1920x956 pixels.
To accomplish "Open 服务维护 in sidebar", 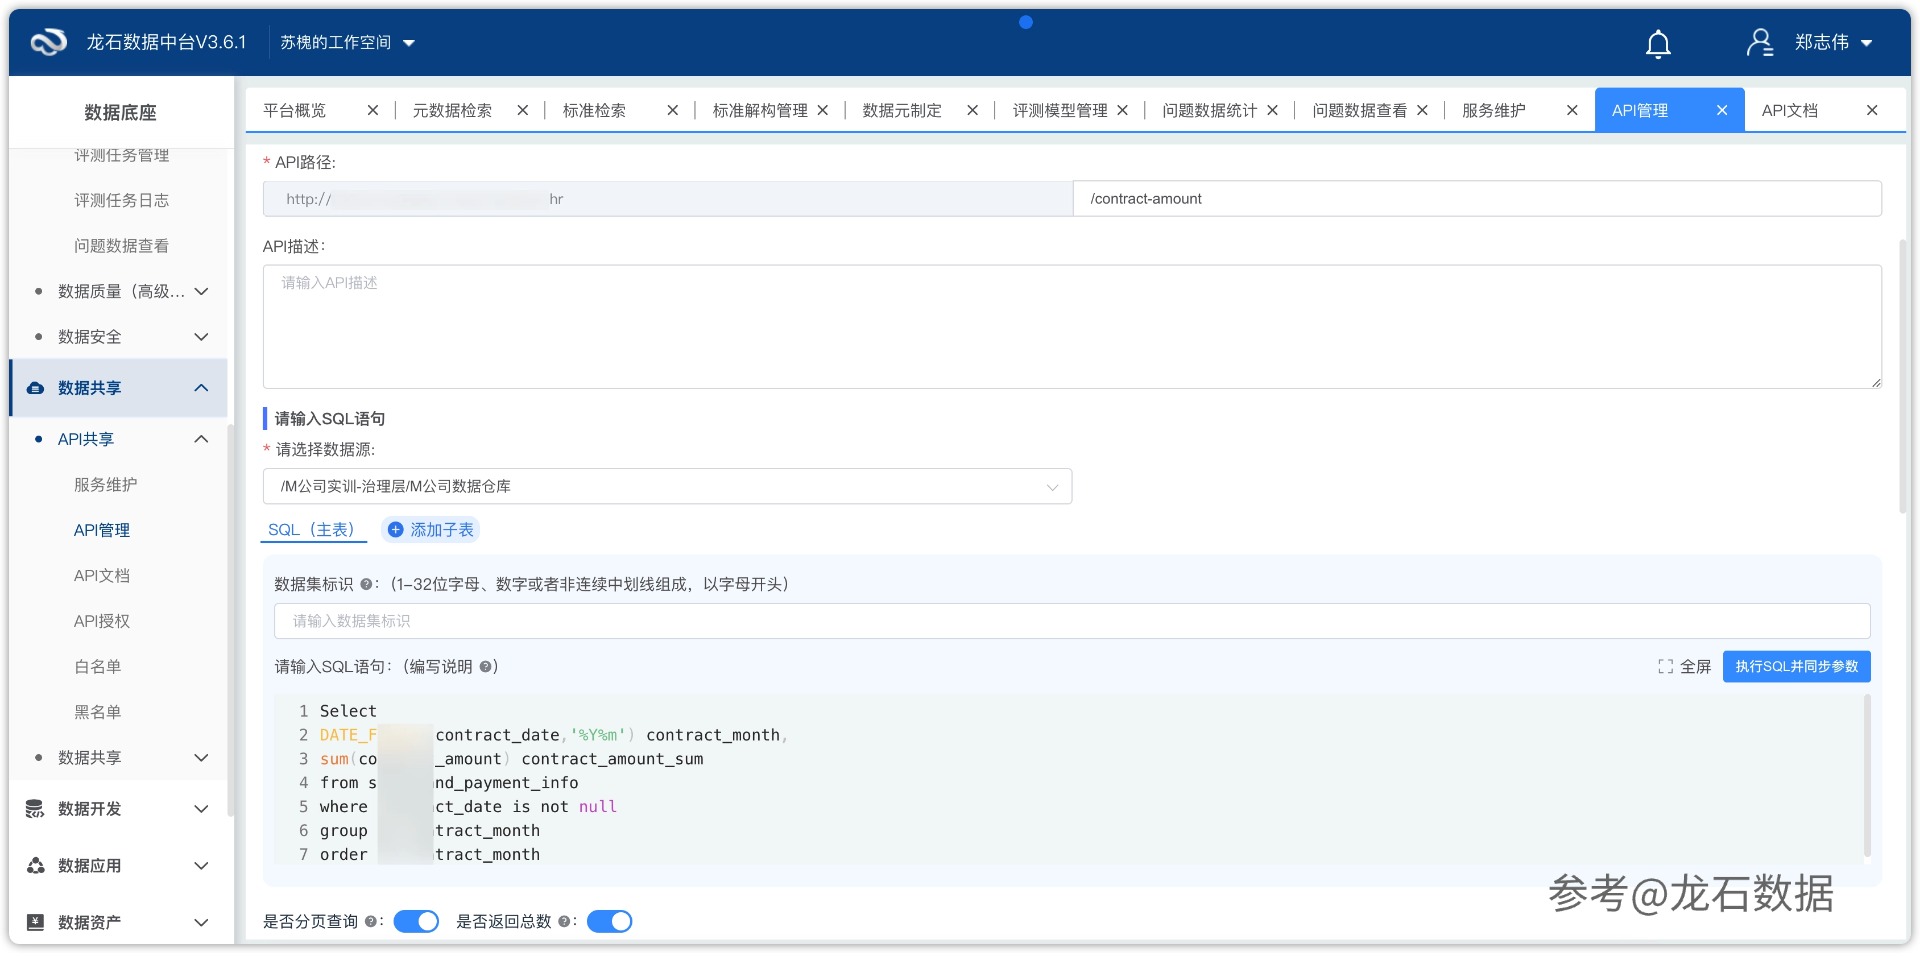I will 105,485.
